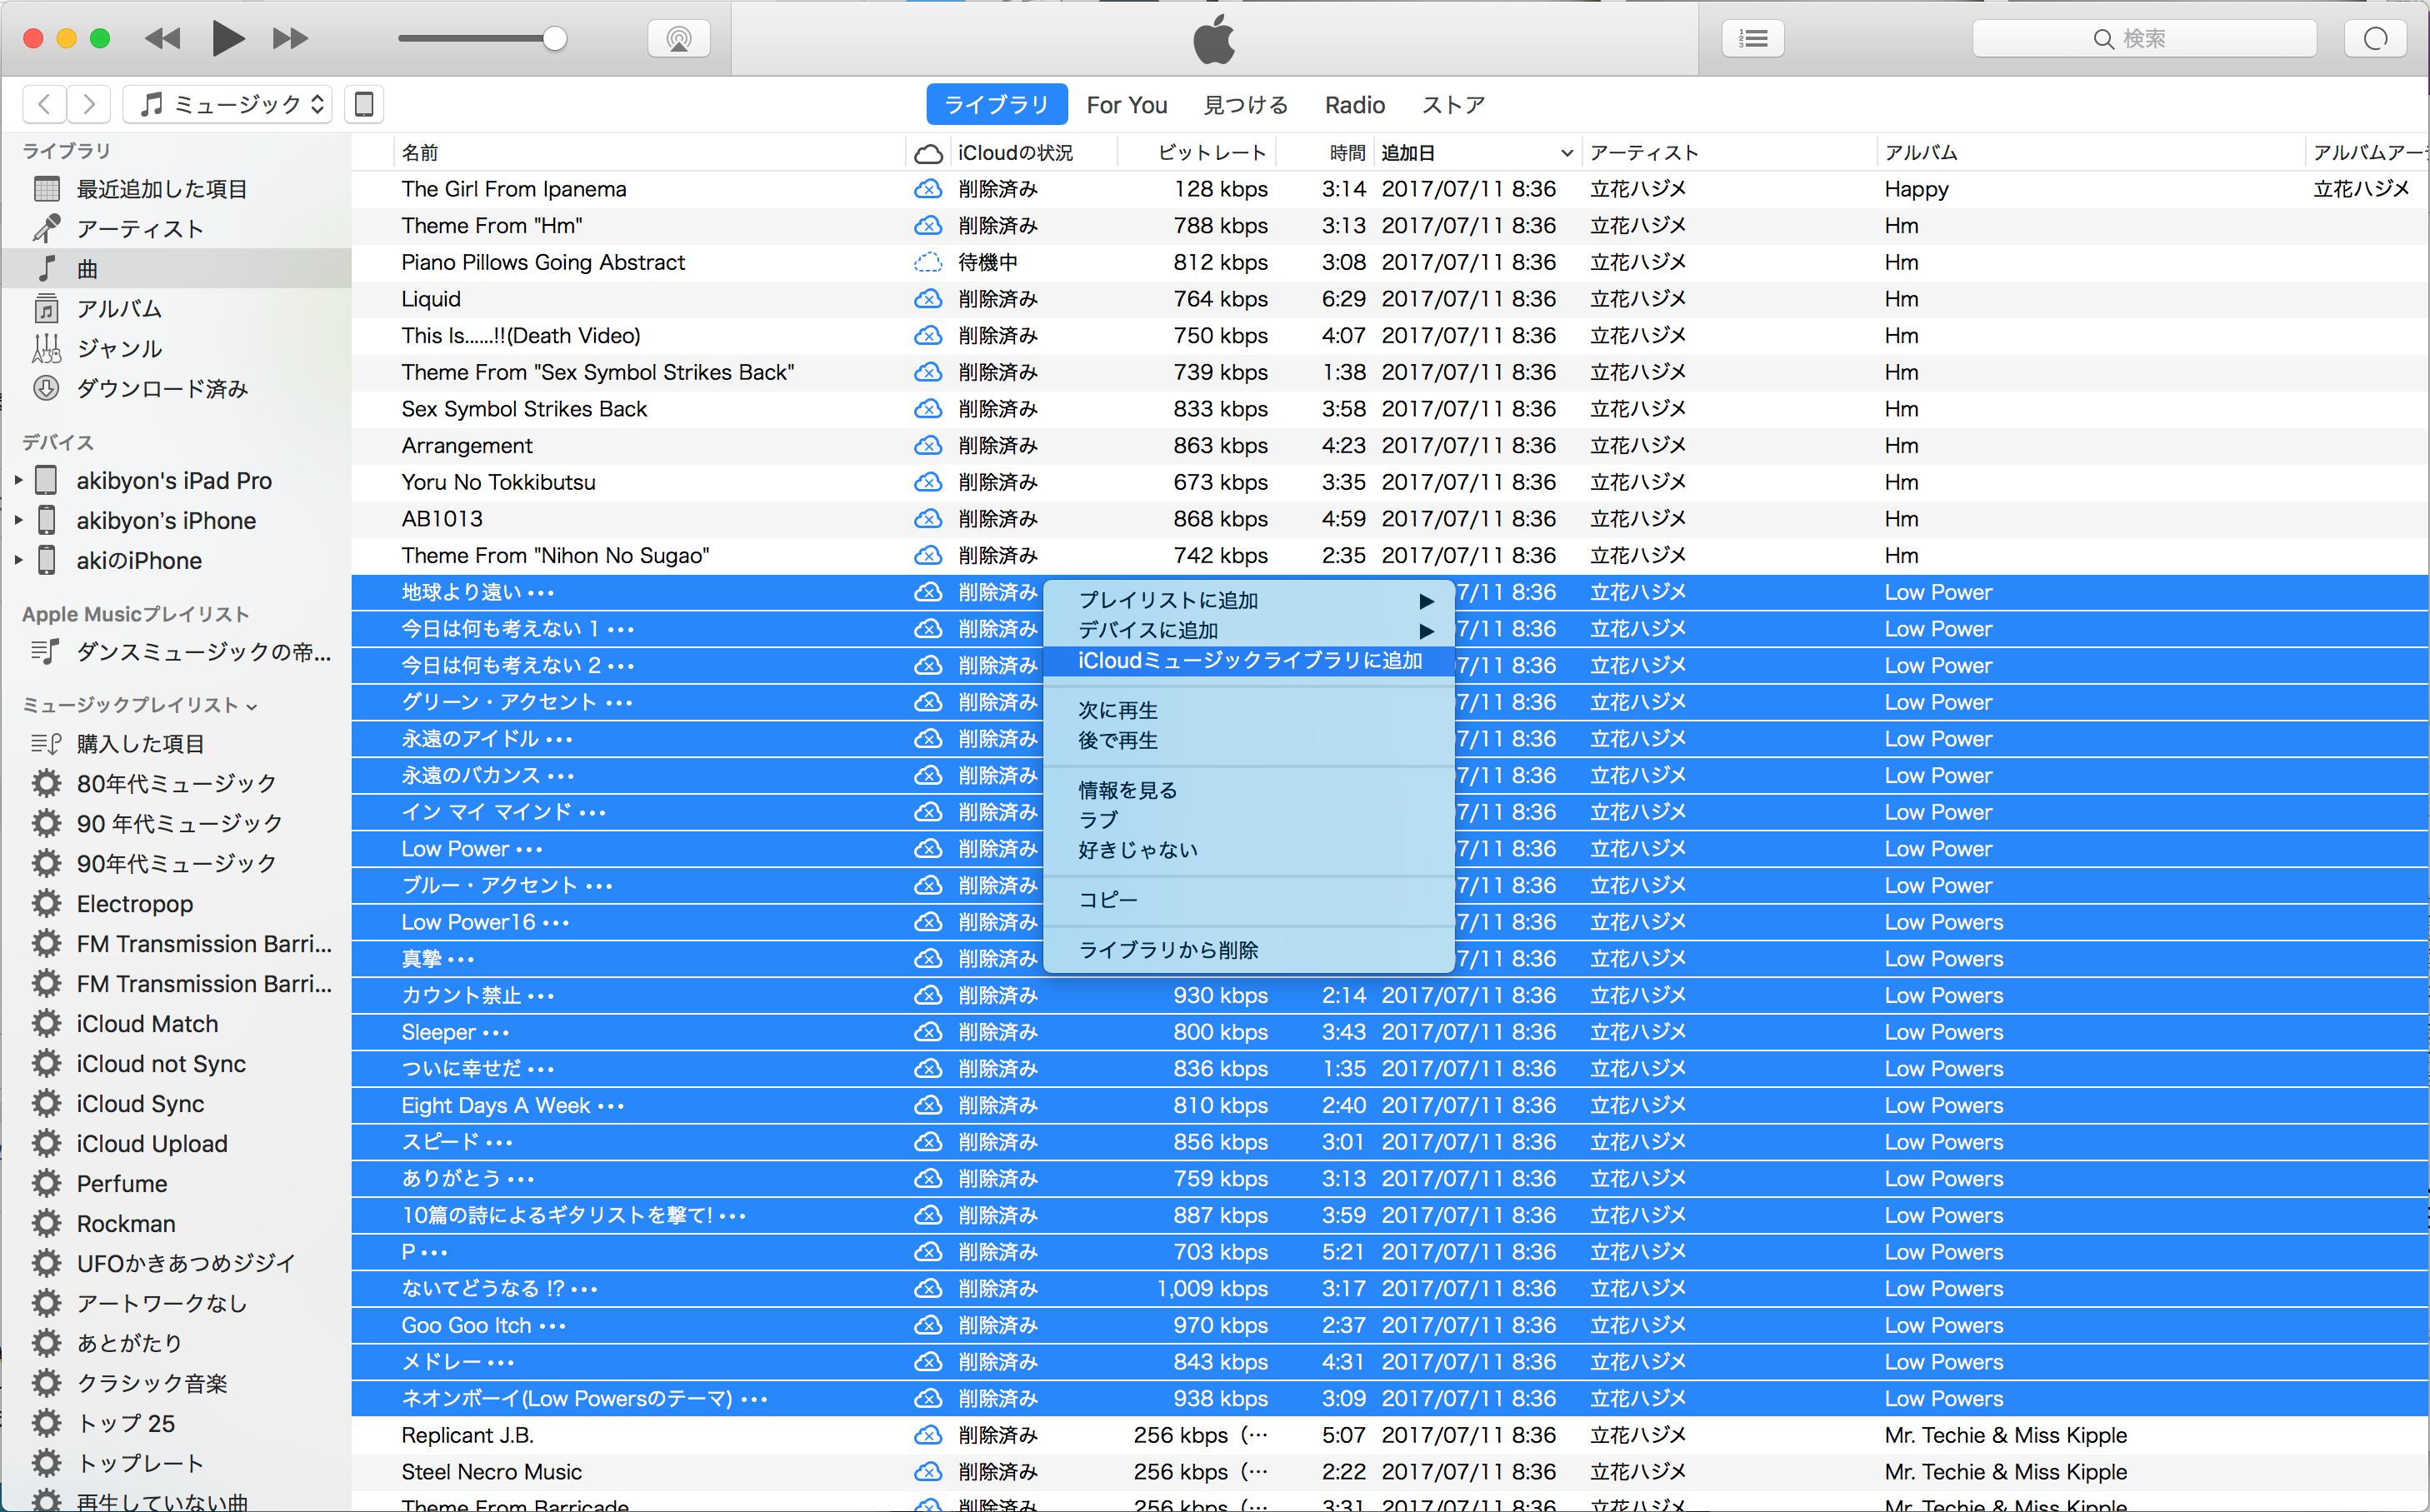Image resolution: width=2430 pixels, height=1512 pixels.
Task: Switch to the ストア tab
Action: point(1453,105)
